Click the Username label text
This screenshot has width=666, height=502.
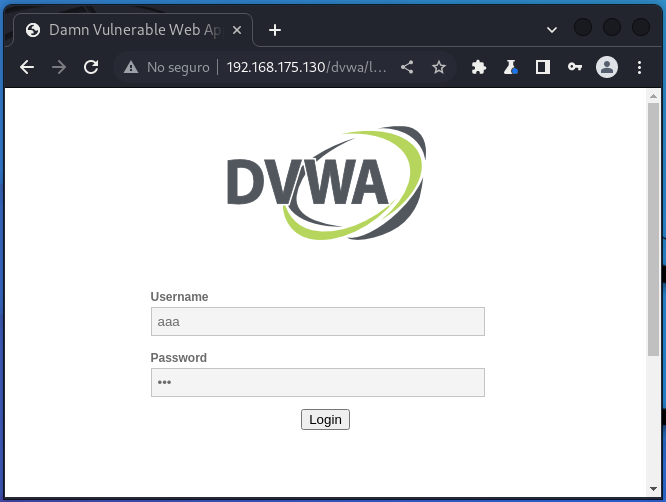(x=179, y=296)
